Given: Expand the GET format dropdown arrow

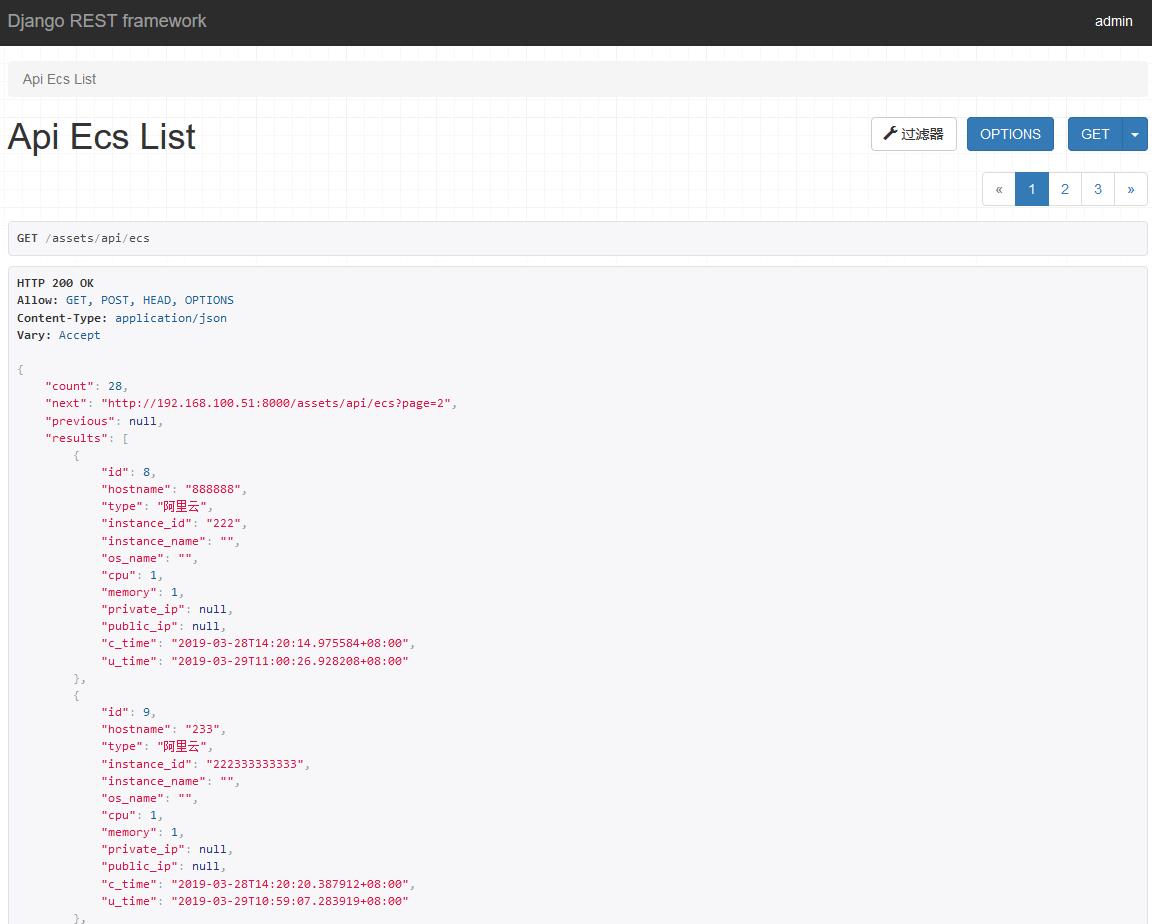Looking at the screenshot, I should tap(1134, 134).
